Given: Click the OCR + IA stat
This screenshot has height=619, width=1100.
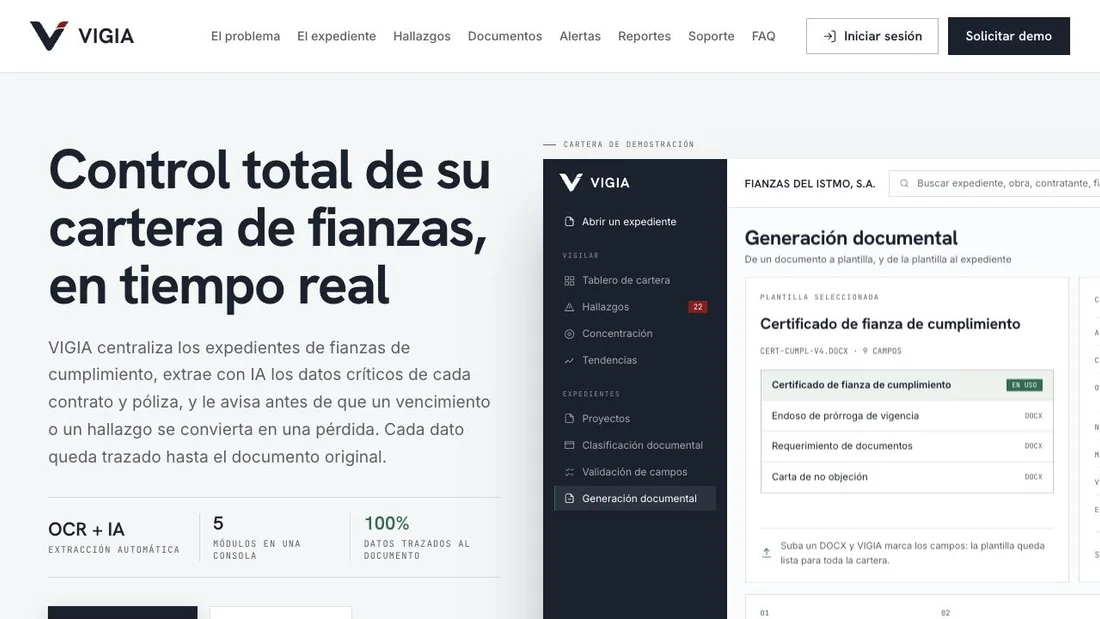Looking at the screenshot, I should [114, 537].
